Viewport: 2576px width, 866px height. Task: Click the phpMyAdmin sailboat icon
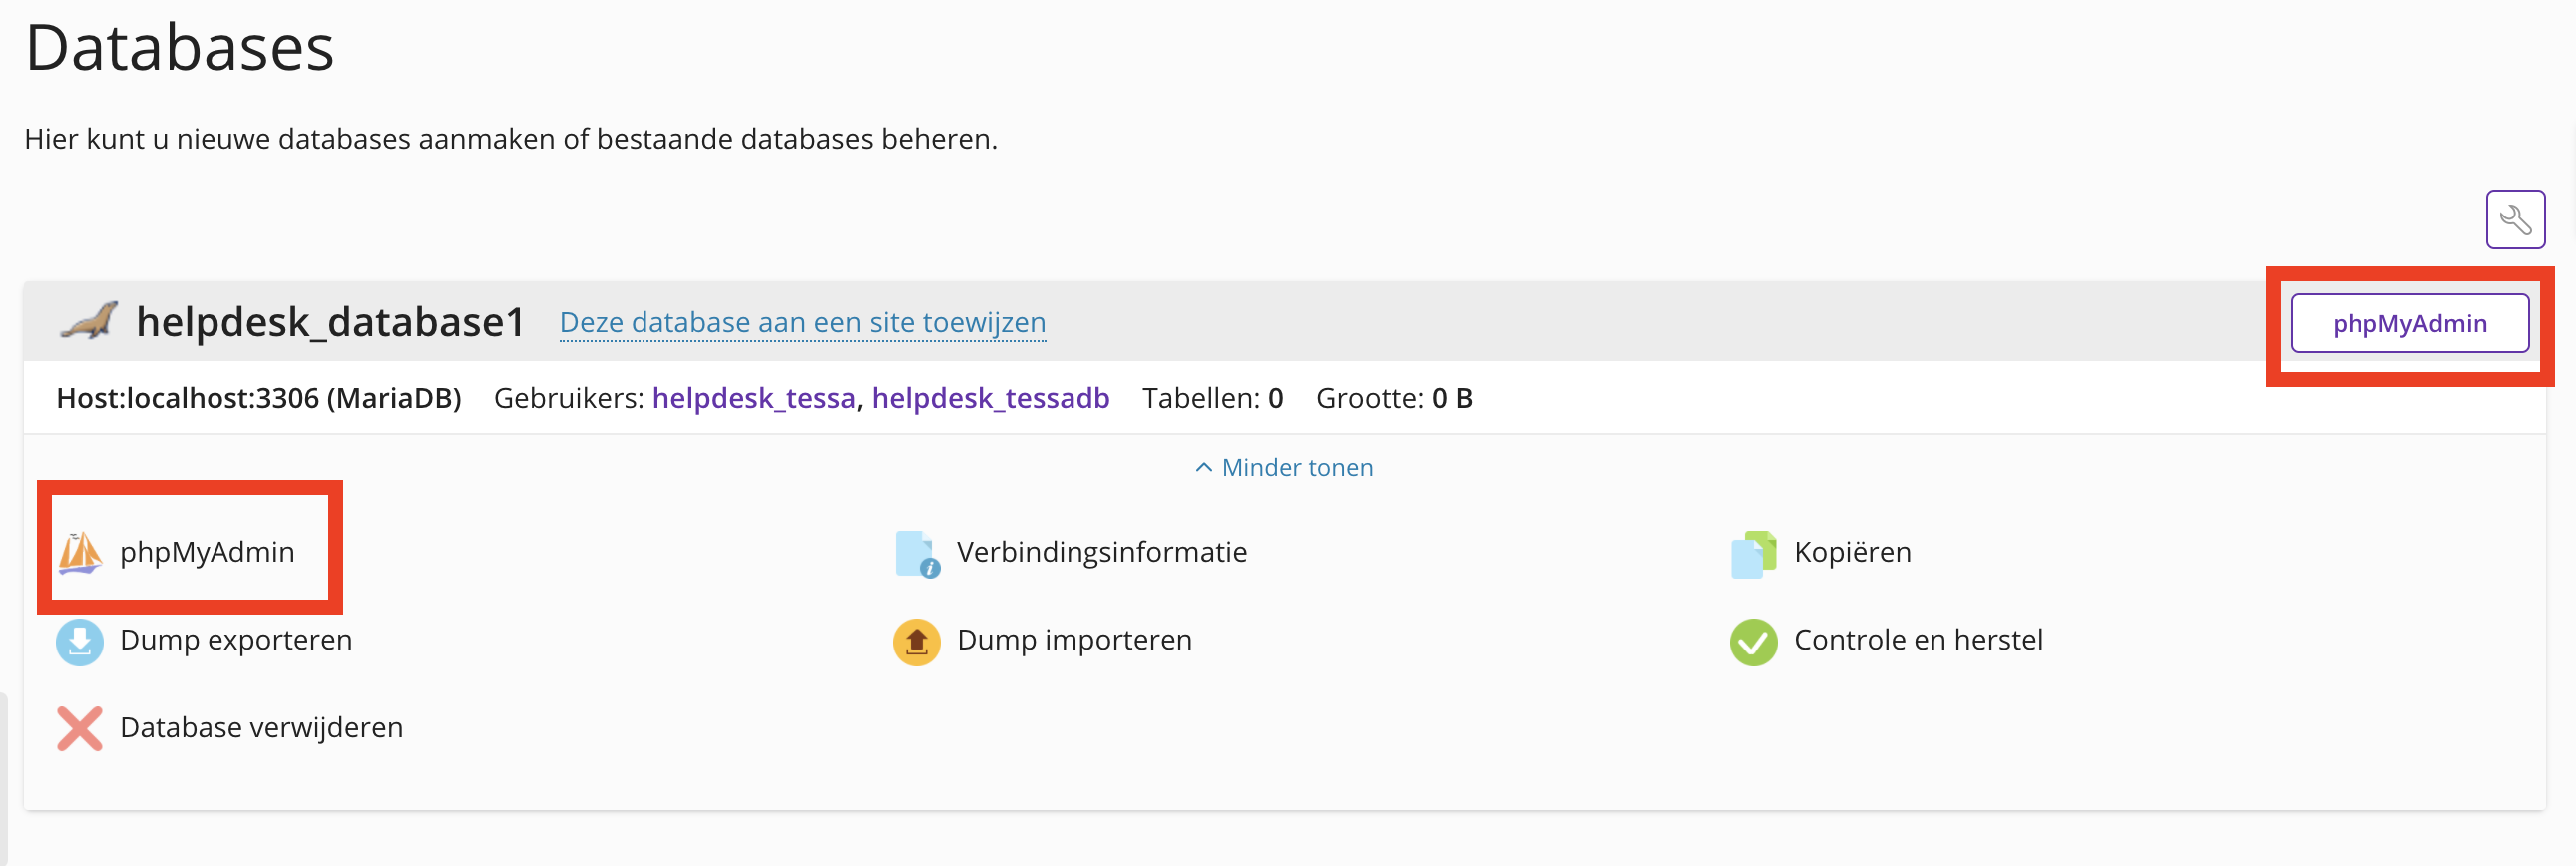tap(80, 553)
